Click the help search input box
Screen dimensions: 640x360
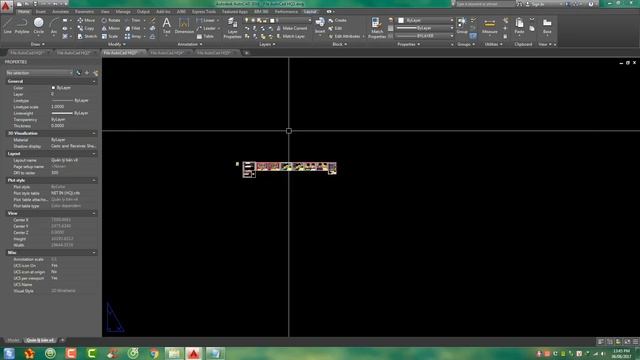(485, 4)
